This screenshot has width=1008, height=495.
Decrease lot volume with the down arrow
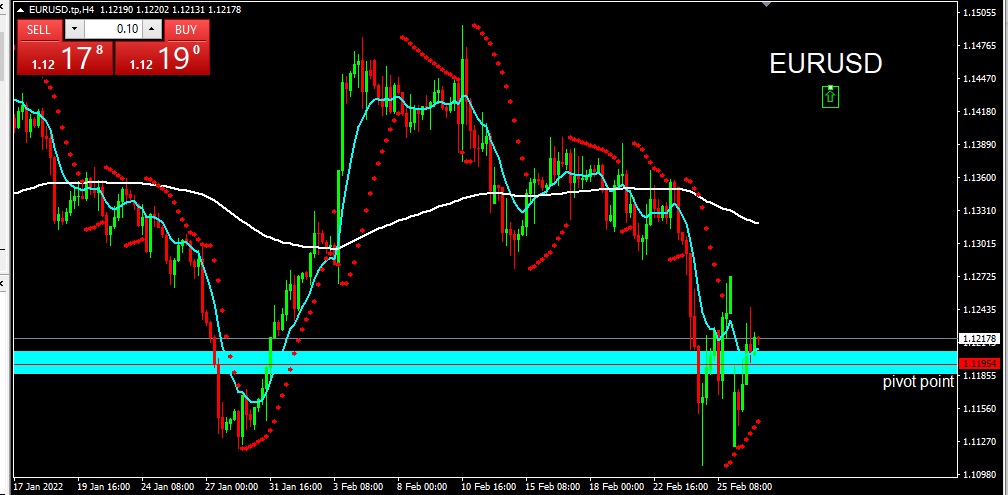pyautogui.click(x=75, y=29)
